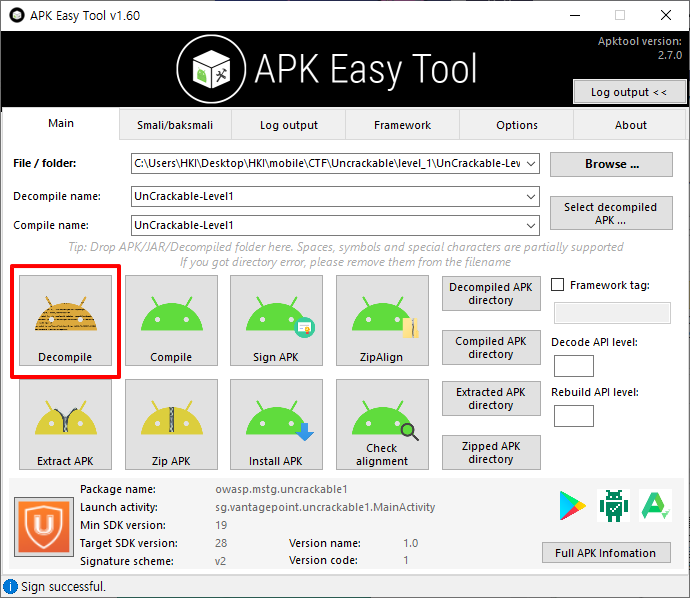Open the About tab

pyautogui.click(x=631, y=125)
